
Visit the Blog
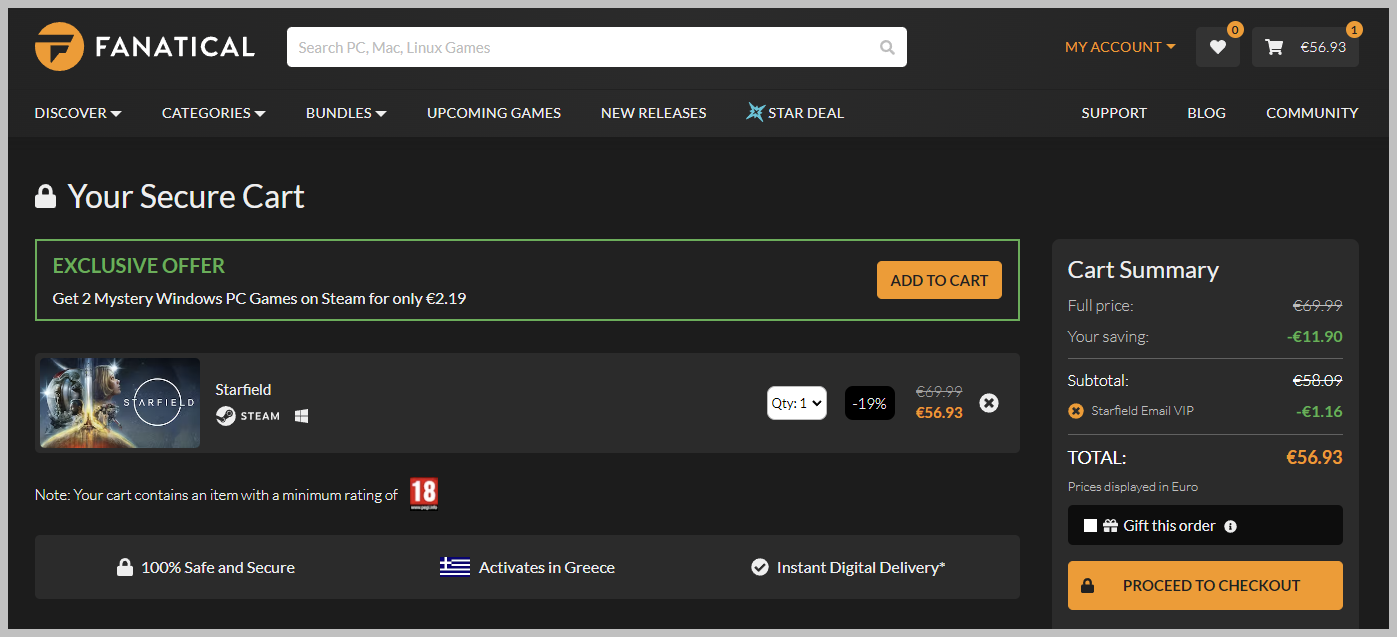pos(1206,113)
